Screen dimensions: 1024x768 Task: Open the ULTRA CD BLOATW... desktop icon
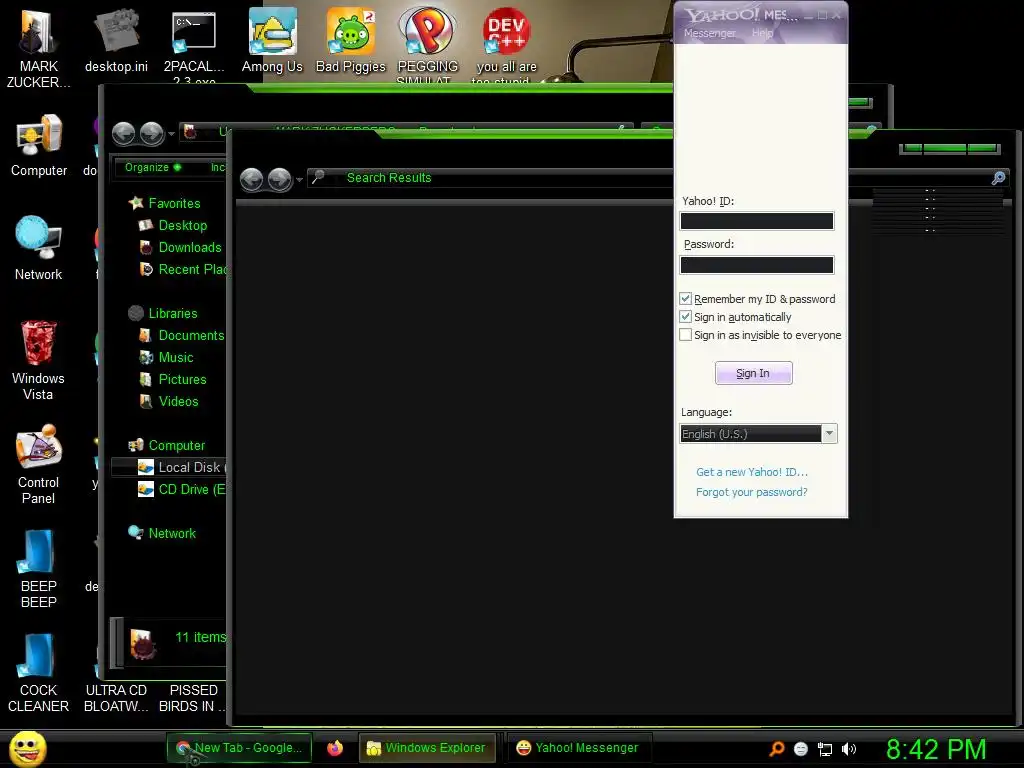tap(116, 697)
